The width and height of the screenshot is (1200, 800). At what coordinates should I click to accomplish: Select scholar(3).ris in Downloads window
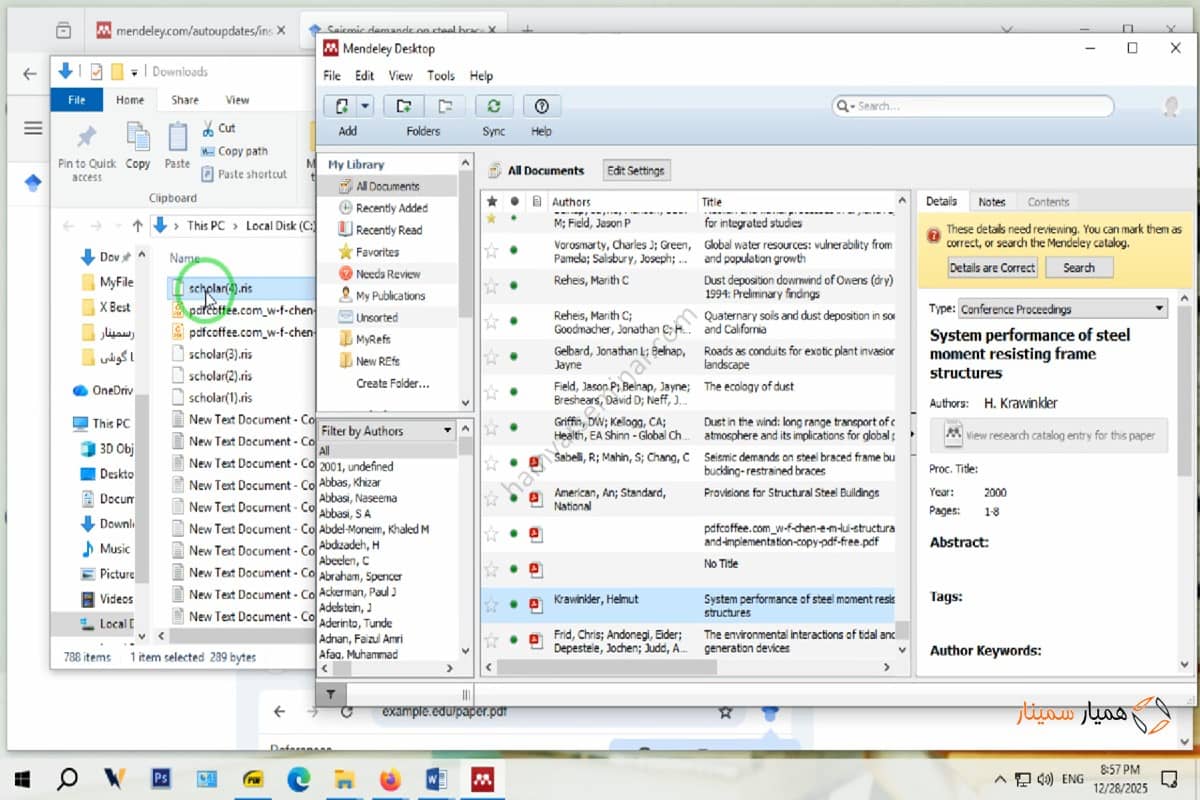pyautogui.click(x=220, y=353)
